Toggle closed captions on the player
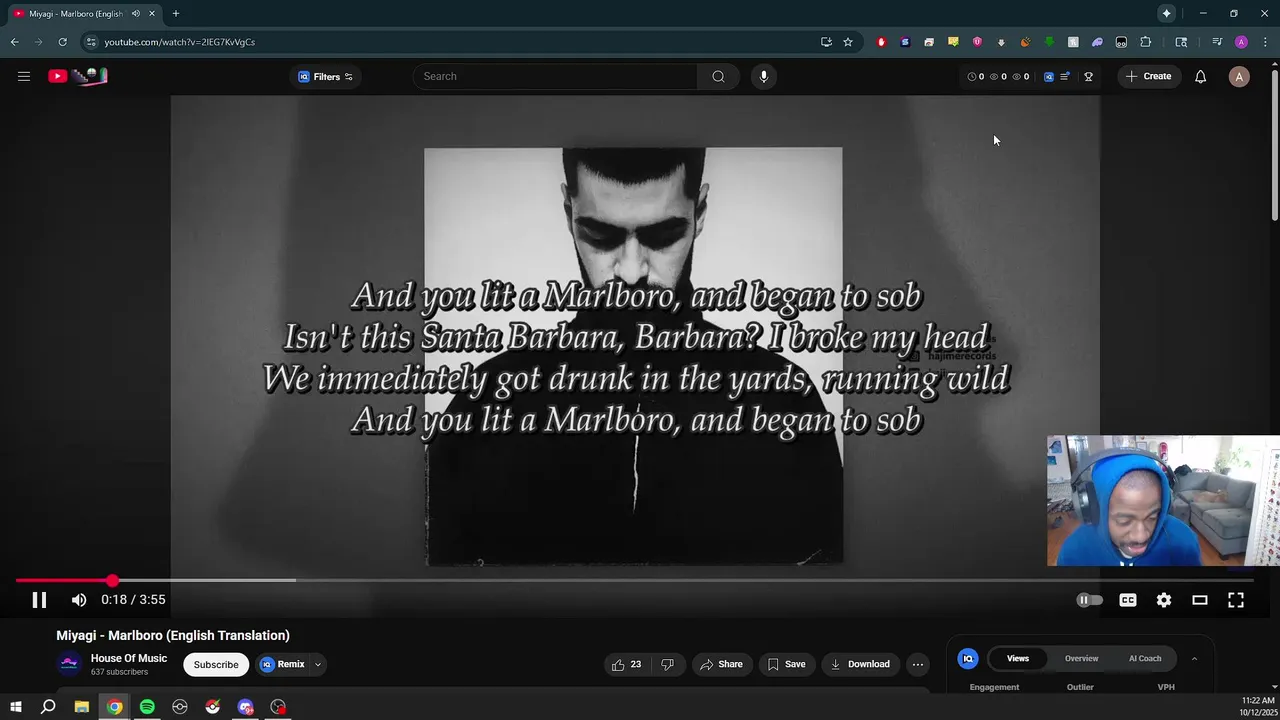 pyautogui.click(x=1128, y=600)
